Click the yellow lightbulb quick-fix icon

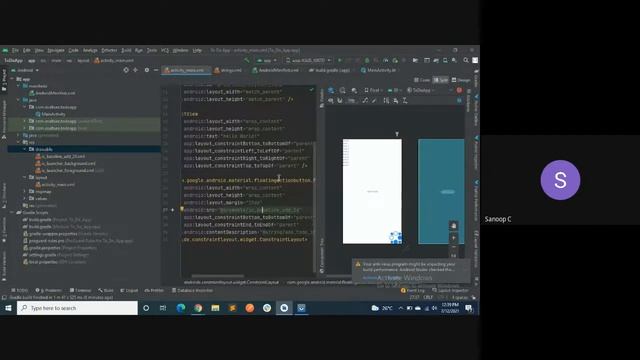pyautogui.click(x=182, y=209)
